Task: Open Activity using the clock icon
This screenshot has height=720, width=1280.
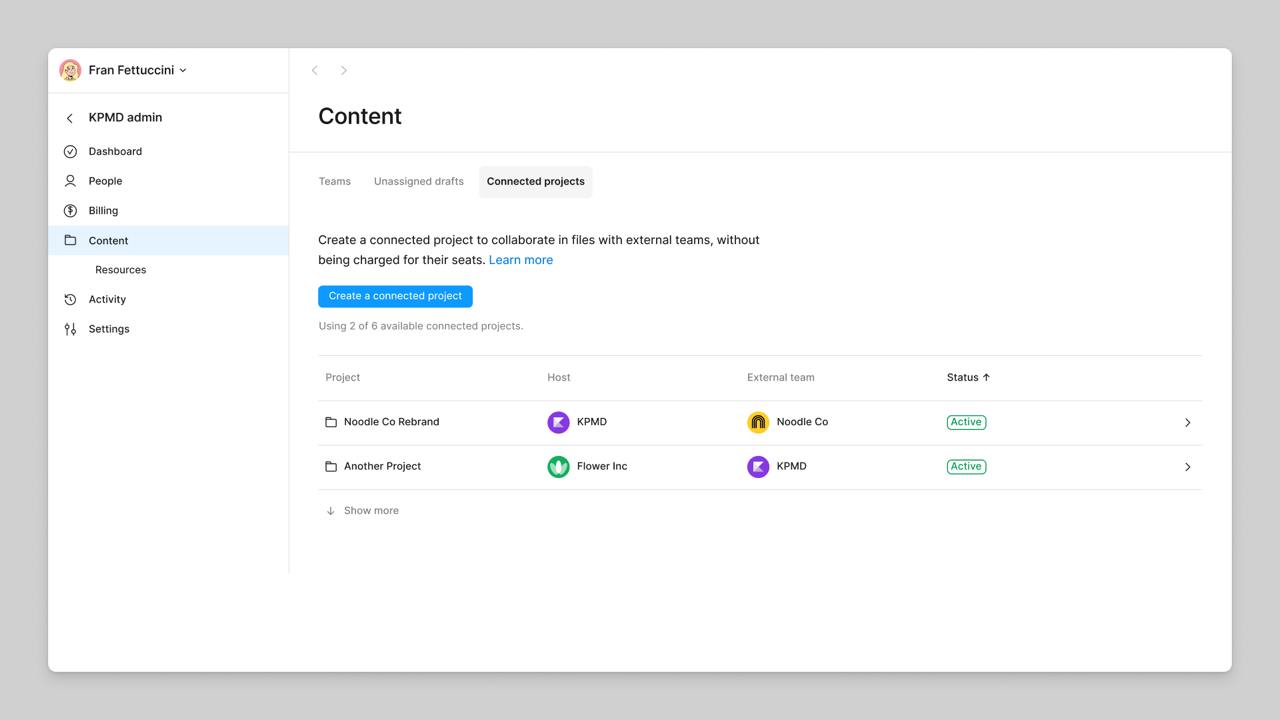Action: [x=69, y=299]
